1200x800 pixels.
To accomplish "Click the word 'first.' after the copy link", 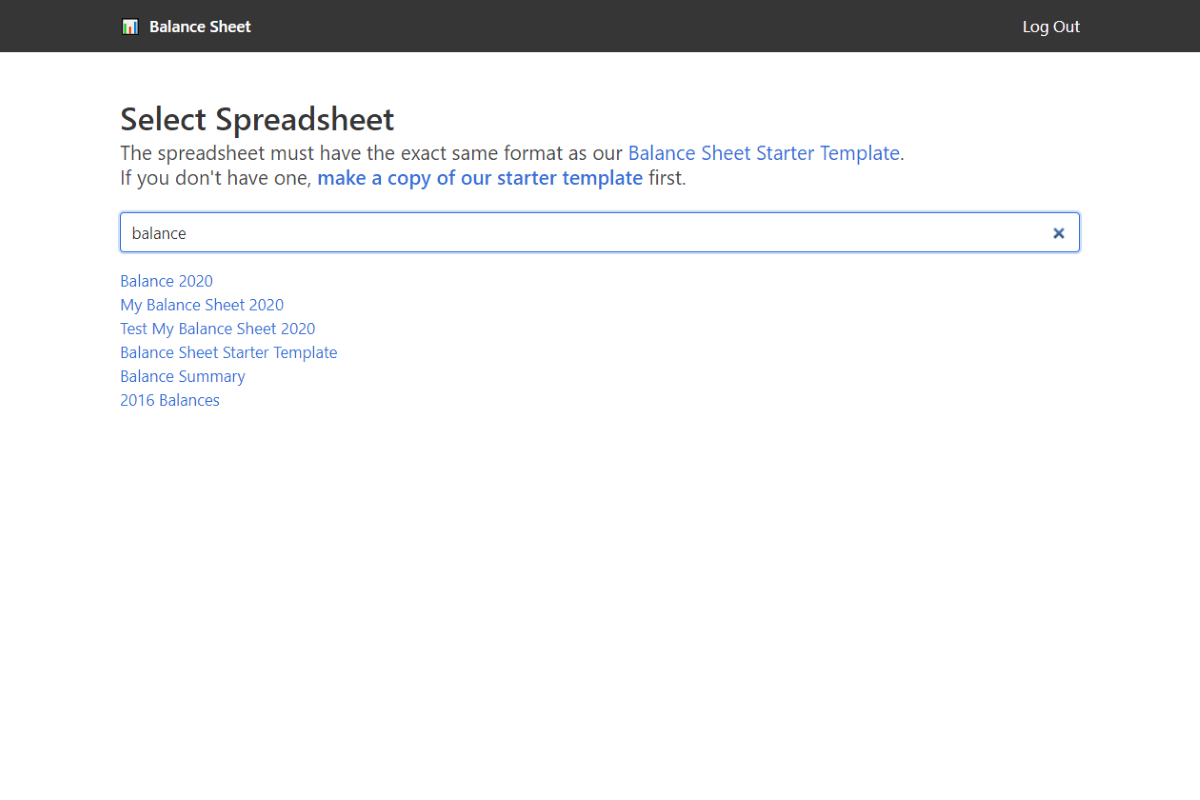I will 666,179.
